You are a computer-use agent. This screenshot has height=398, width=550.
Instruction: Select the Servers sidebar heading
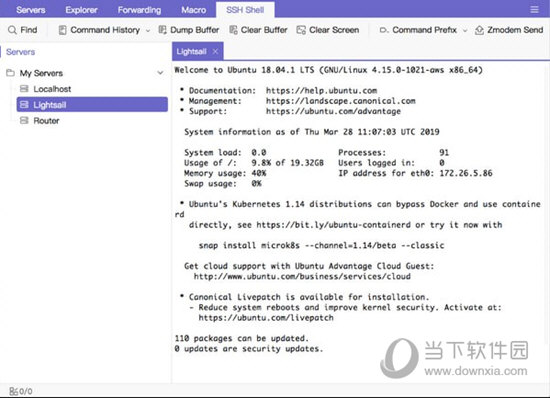point(20,52)
